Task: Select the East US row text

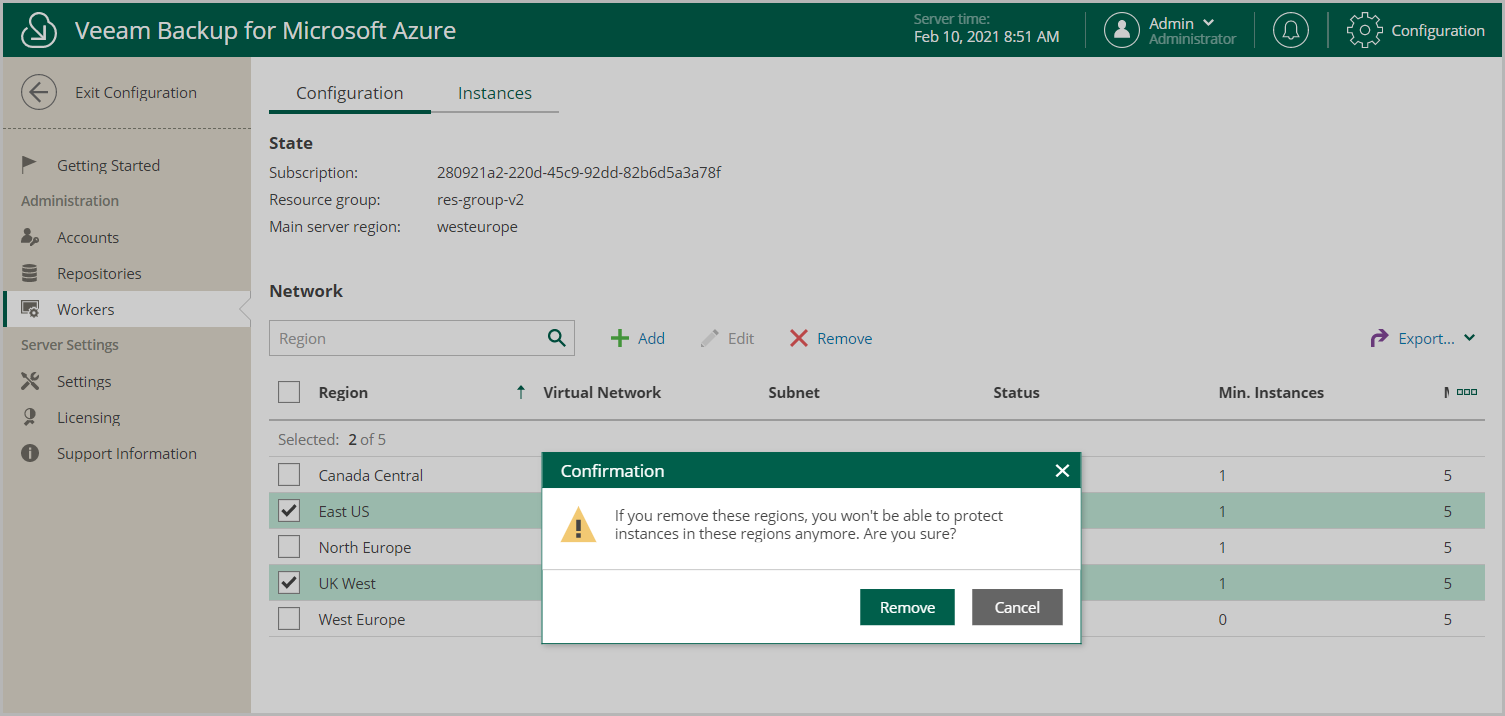Action: coord(344,511)
